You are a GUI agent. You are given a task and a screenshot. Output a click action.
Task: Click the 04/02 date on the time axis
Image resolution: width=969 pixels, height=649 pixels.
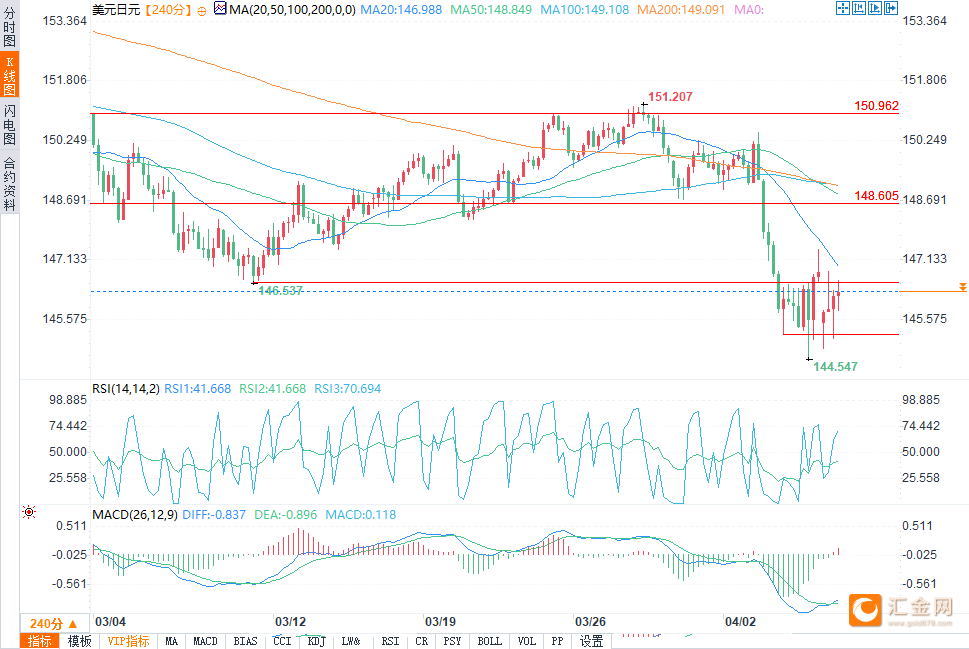[x=740, y=622]
